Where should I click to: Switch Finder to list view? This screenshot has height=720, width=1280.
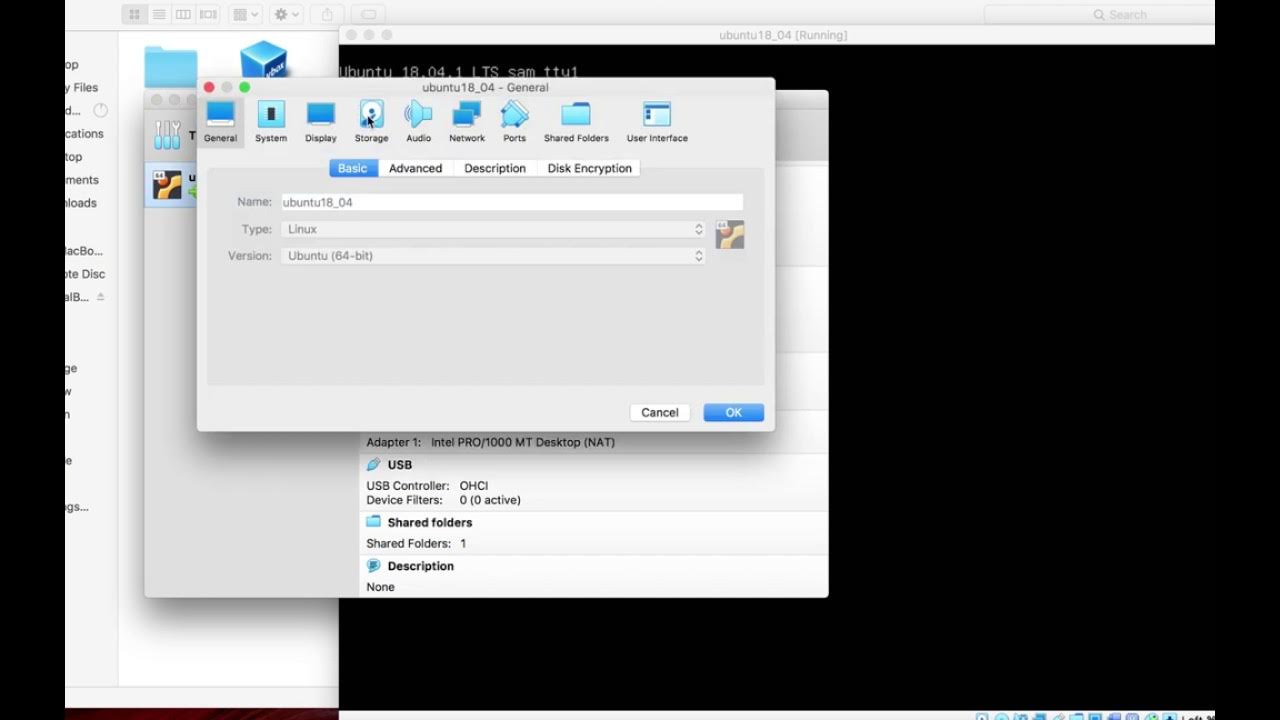159,14
